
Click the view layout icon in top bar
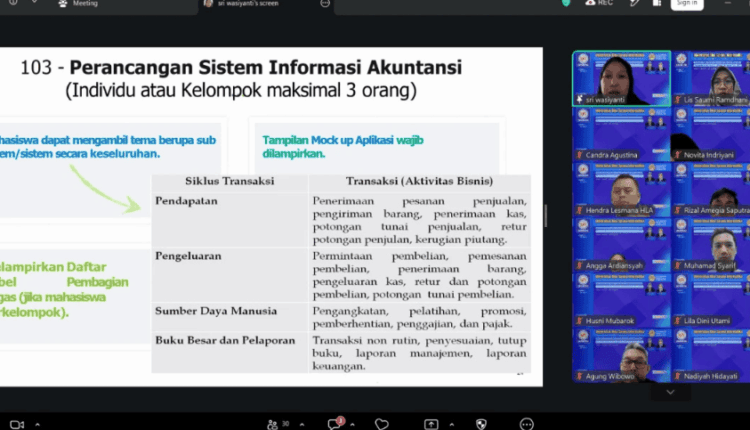[657, 3]
